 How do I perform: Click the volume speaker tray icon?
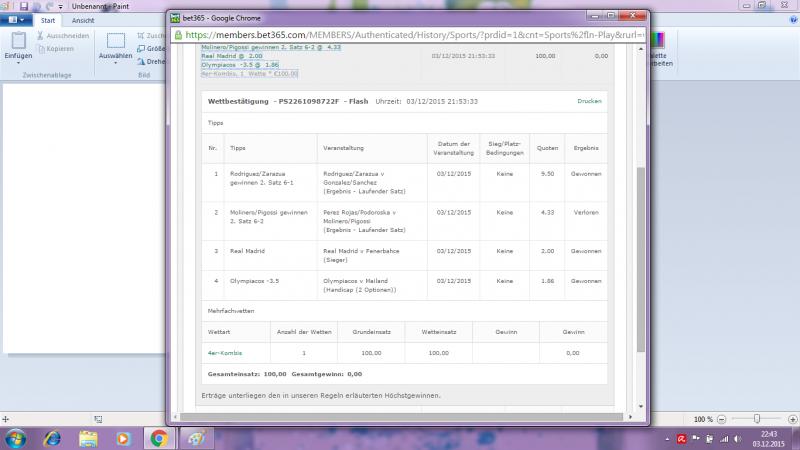click(x=738, y=439)
